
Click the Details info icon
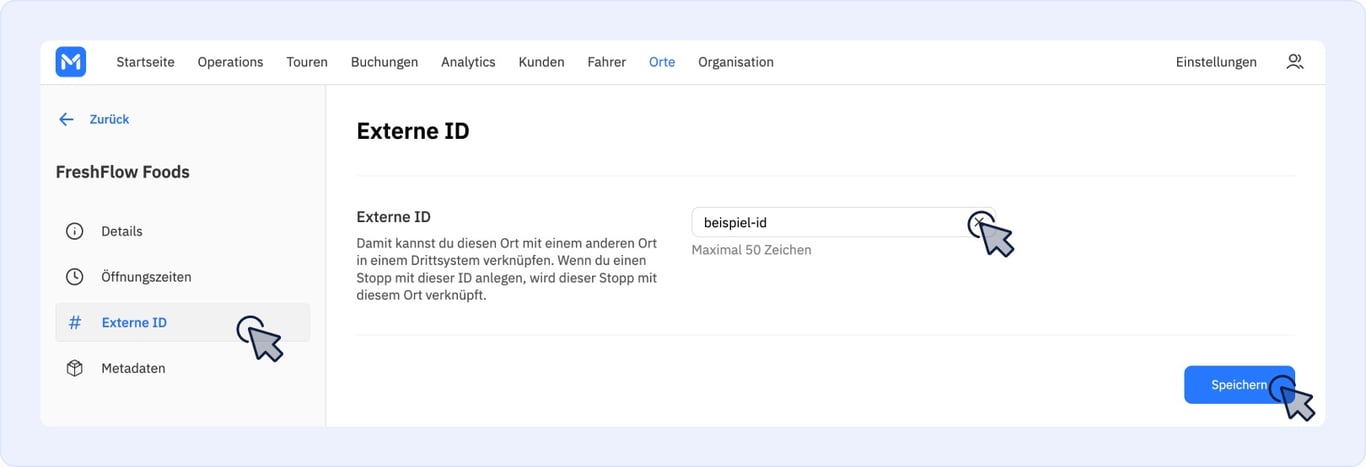click(x=74, y=231)
